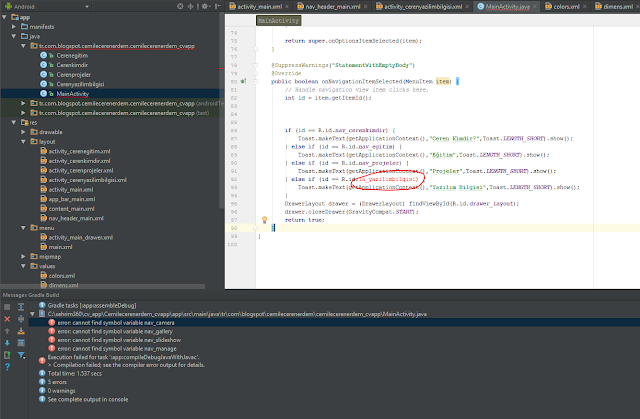Click the Project panel horizontal scrollbar
Image resolution: width=640 pixels, height=419 pixels.
102,286
